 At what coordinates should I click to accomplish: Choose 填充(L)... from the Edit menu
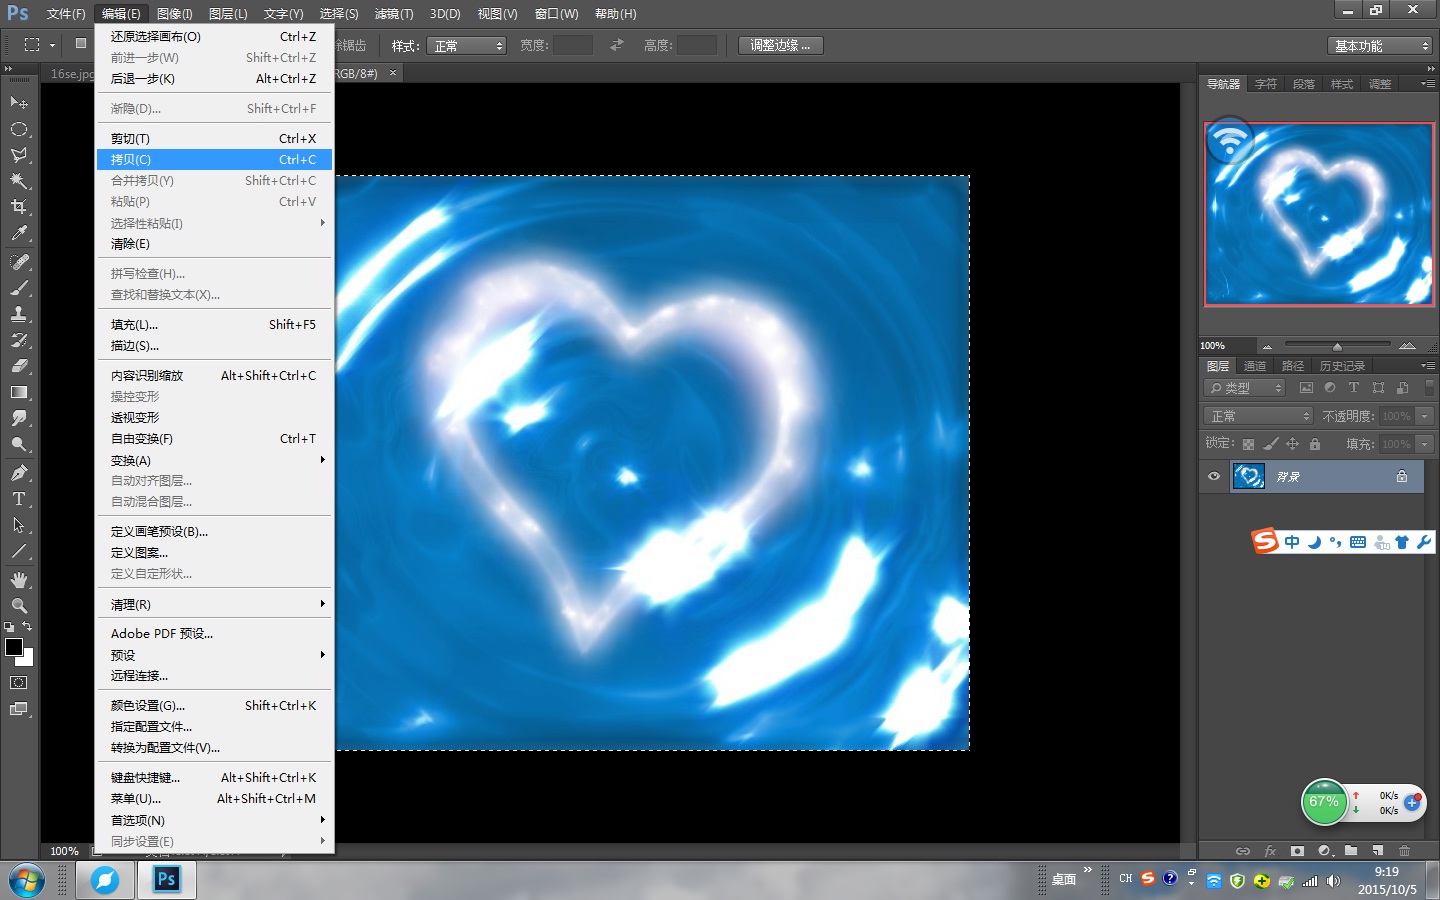pos(215,324)
